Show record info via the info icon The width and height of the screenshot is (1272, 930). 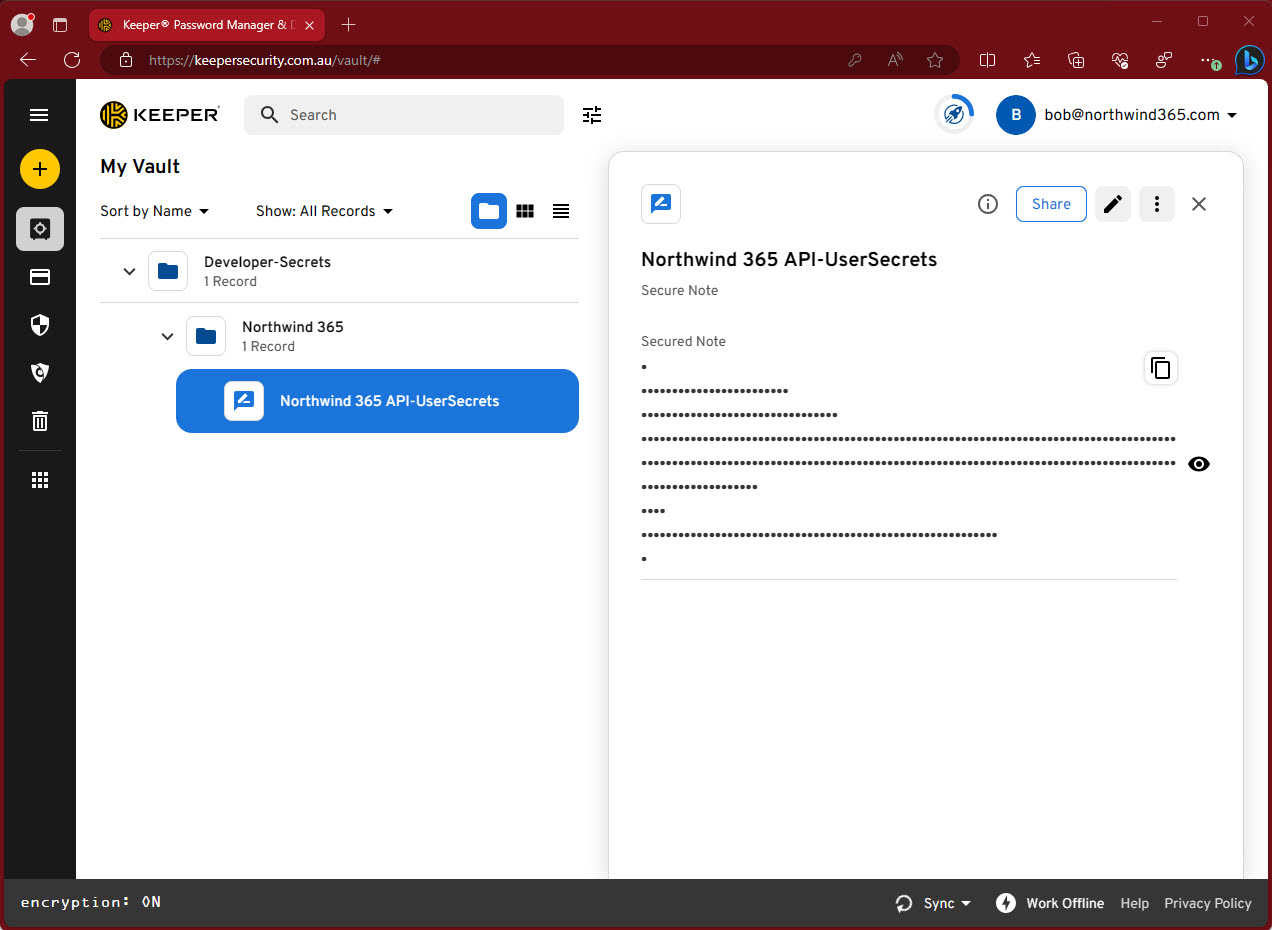987,204
